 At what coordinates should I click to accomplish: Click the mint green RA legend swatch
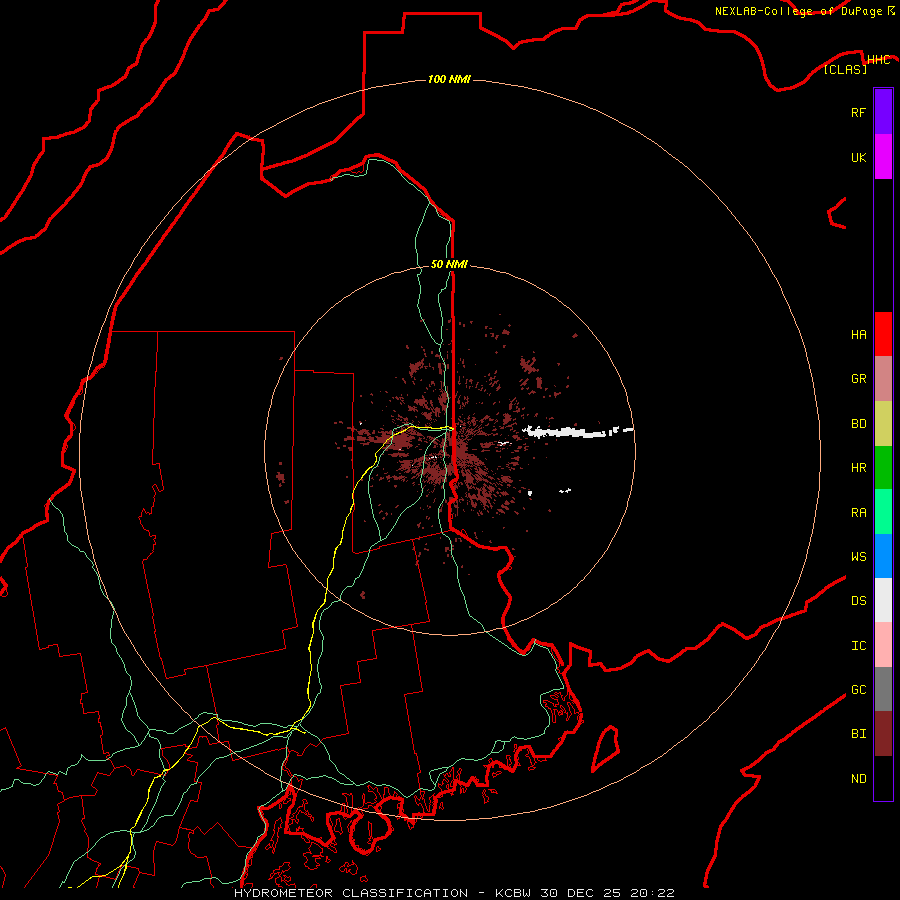tap(883, 512)
